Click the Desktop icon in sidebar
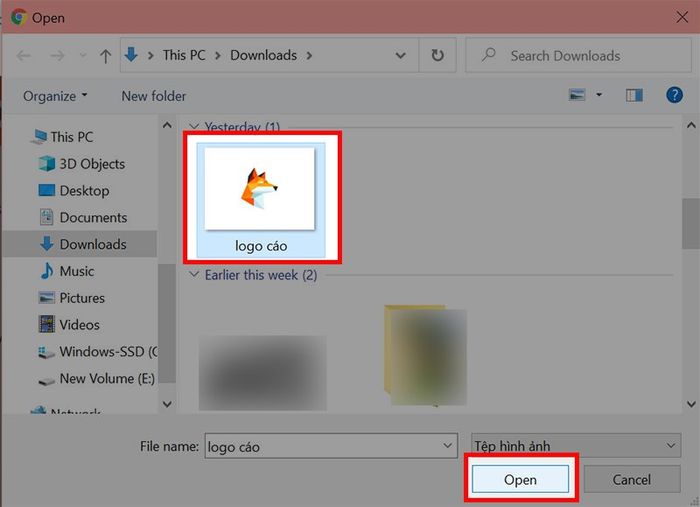This screenshot has height=507, width=700. click(47, 190)
